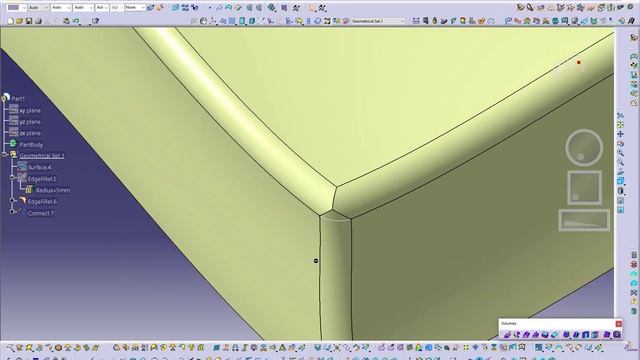Print using the printer icon
This screenshot has width=640, height=360.
[x=38, y=21]
